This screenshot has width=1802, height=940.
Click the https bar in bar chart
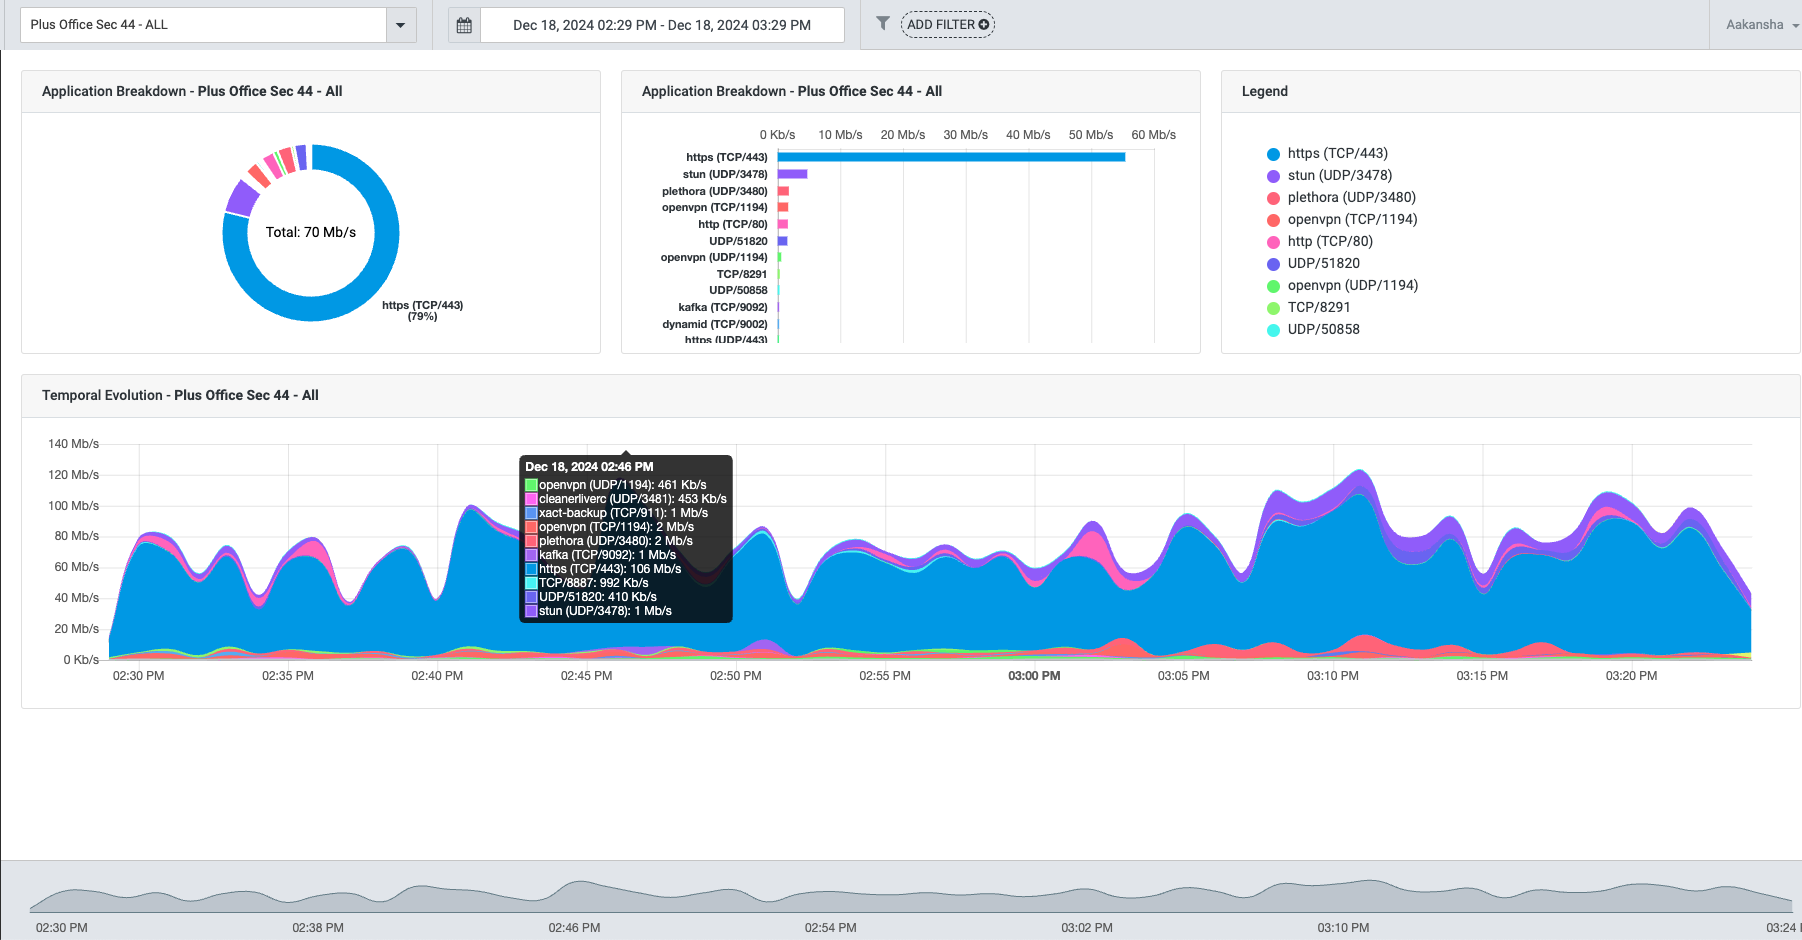(950, 157)
